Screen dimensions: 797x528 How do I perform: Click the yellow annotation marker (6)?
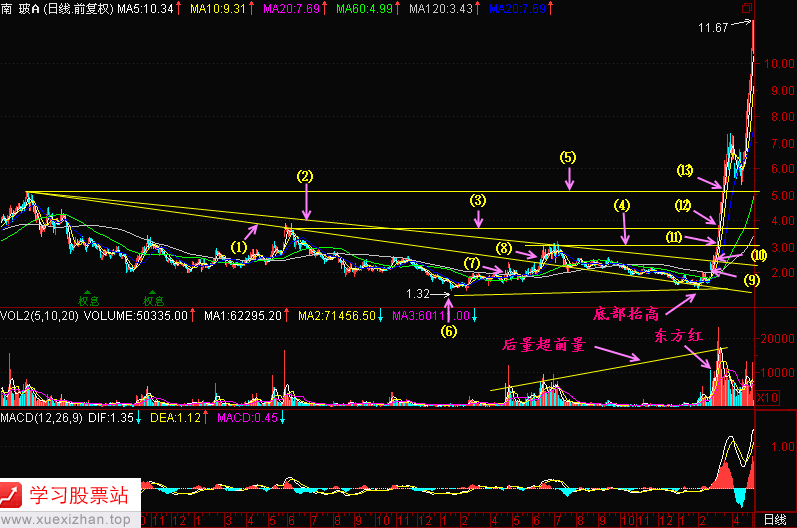tap(448, 331)
